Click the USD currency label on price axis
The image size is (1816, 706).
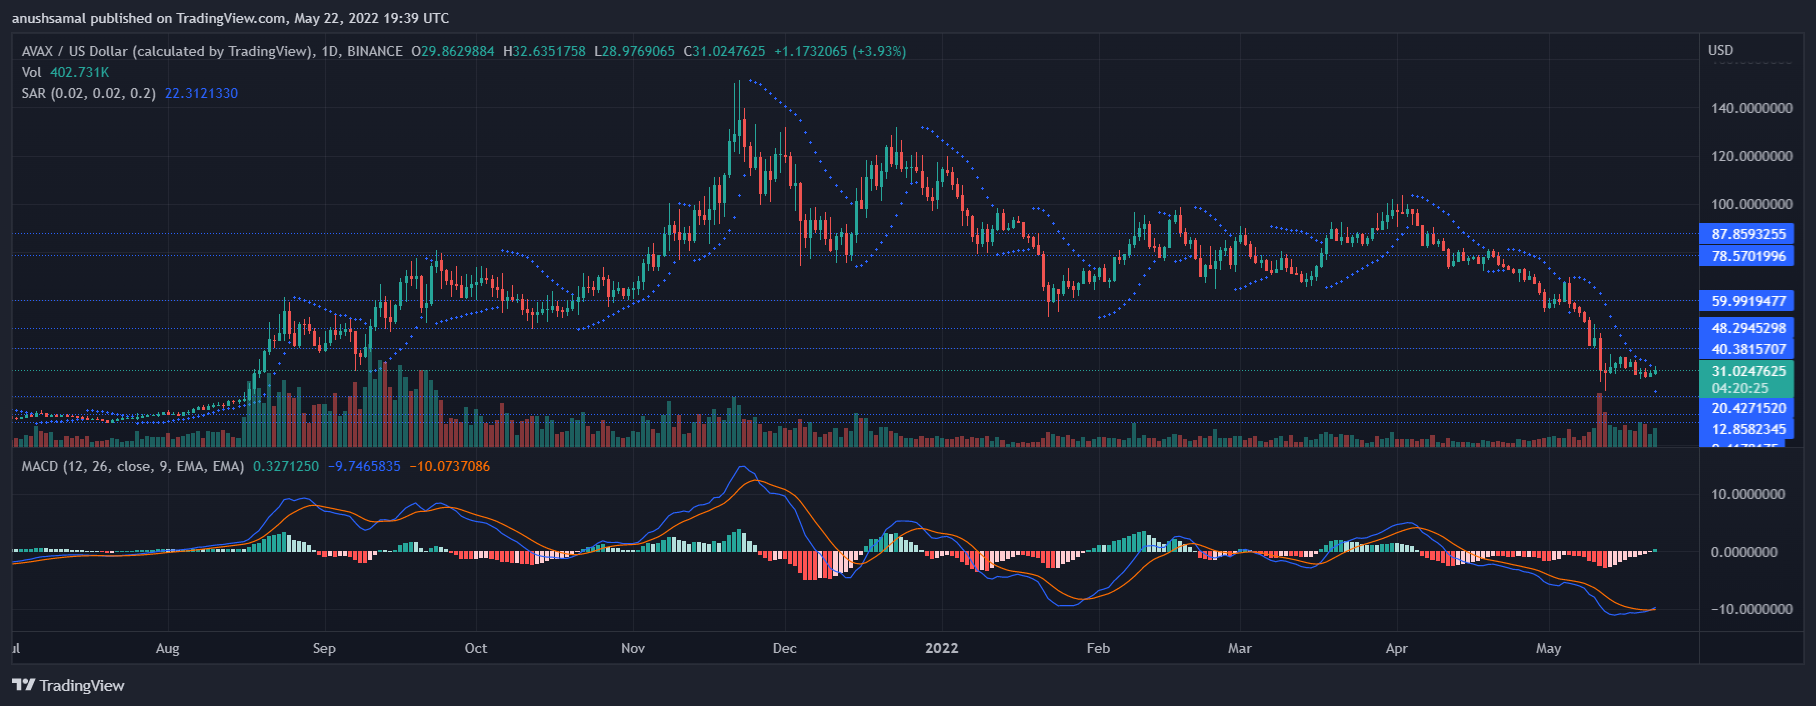1720,50
